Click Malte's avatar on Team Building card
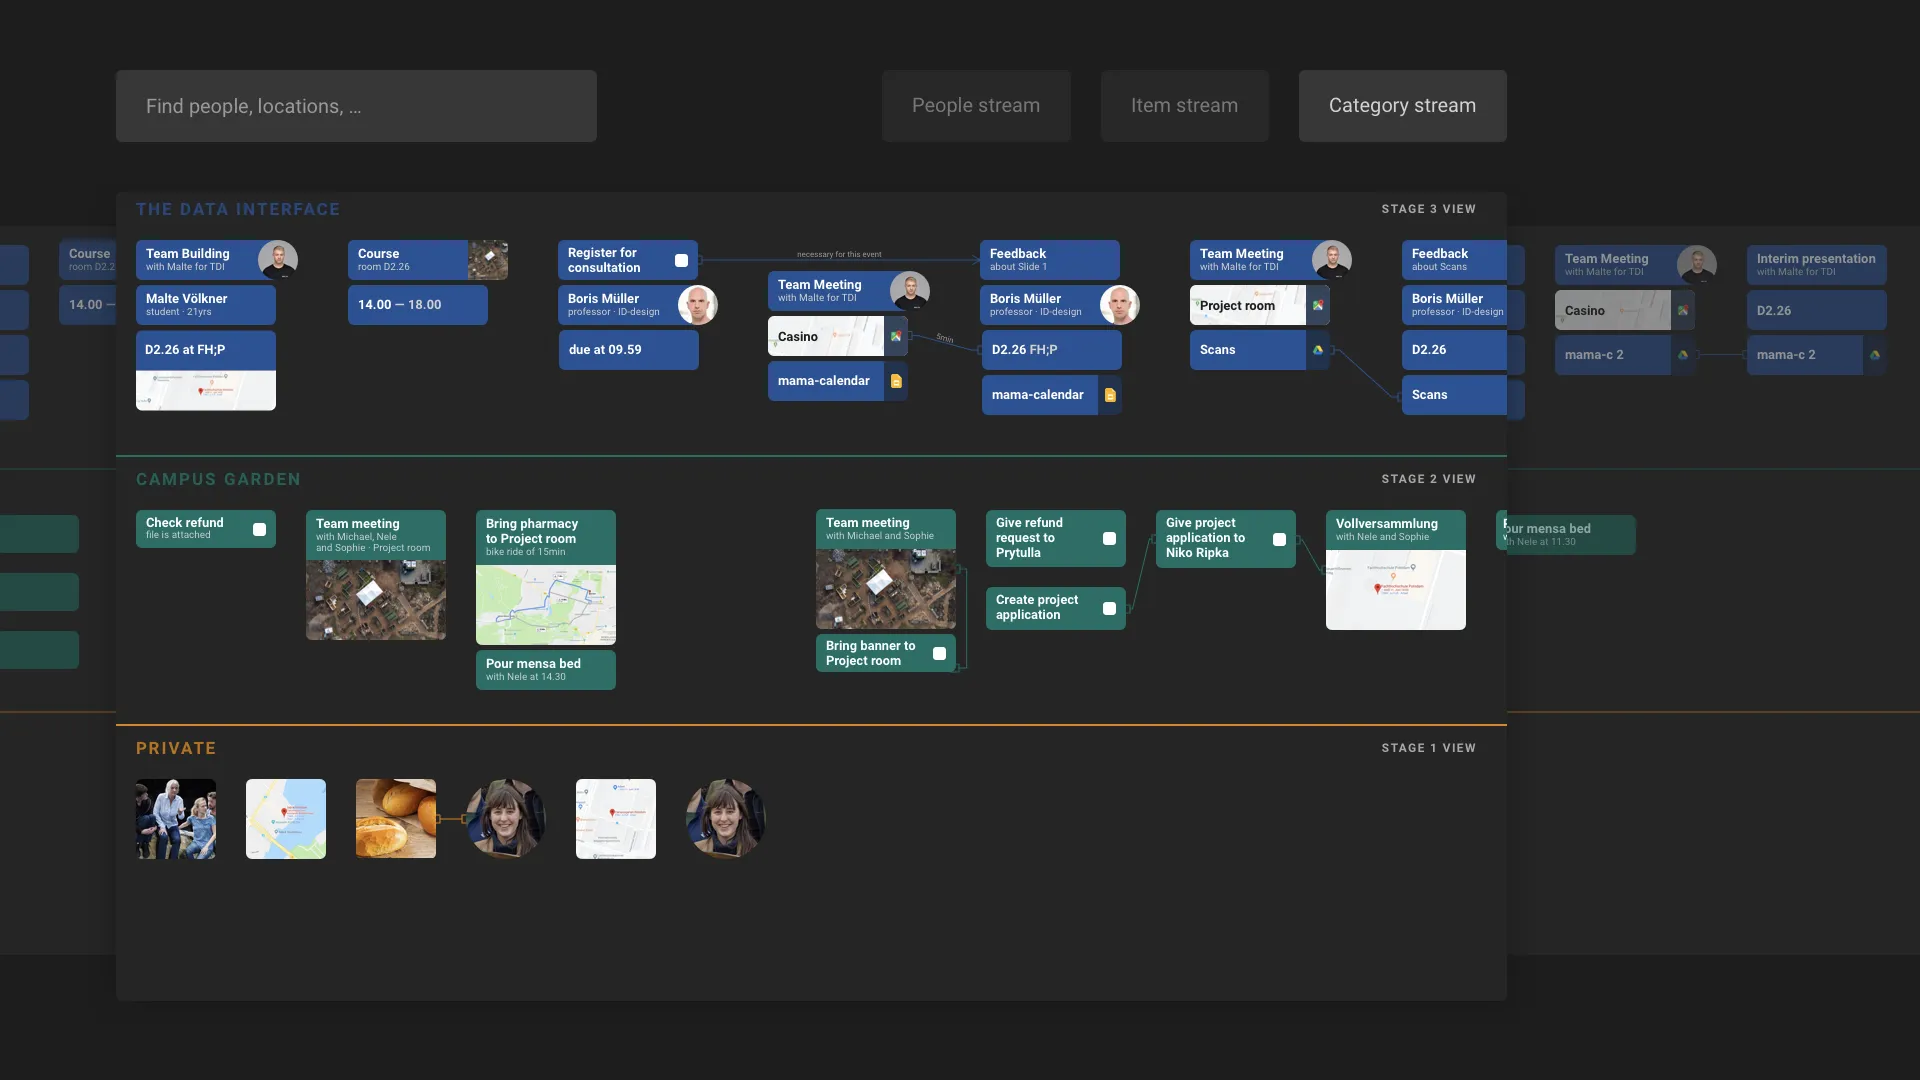The width and height of the screenshot is (1920, 1080). click(x=277, y=260)
